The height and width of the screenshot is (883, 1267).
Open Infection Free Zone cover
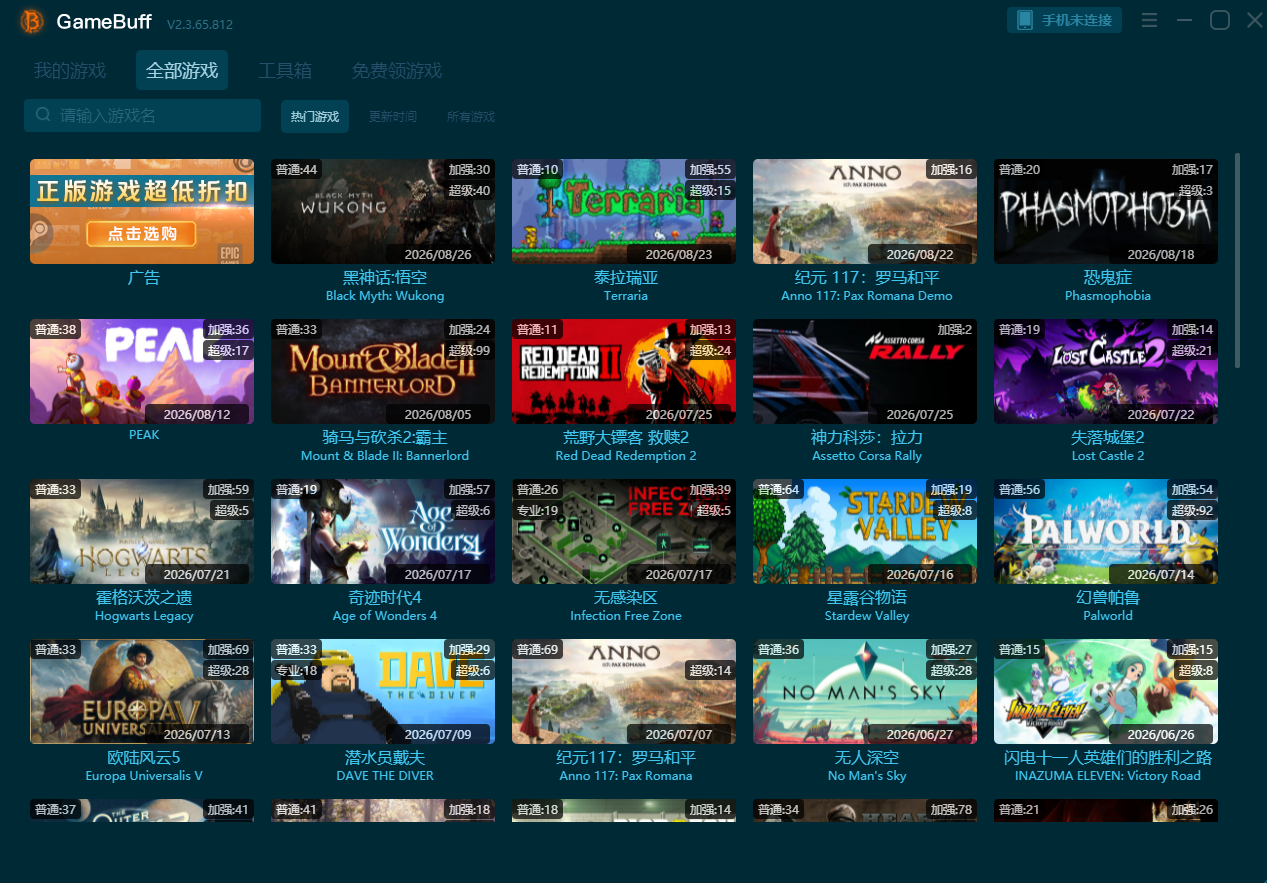624,531
